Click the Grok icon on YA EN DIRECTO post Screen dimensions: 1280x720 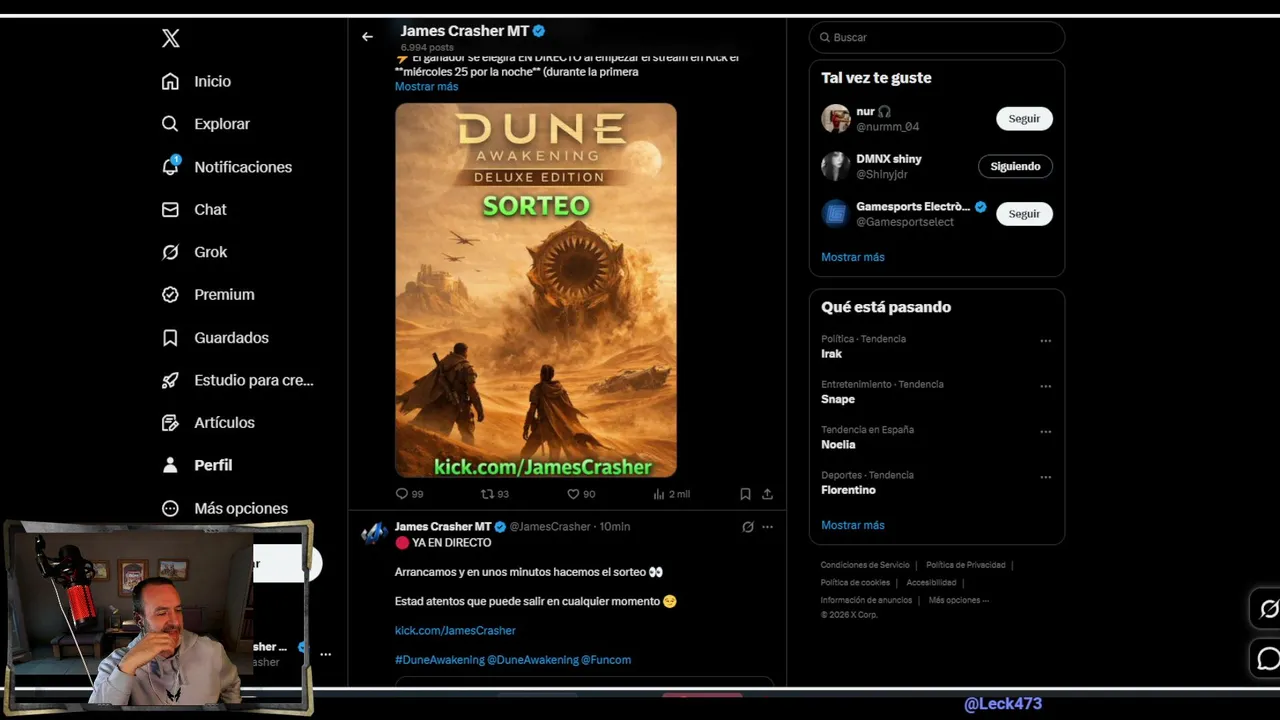point(747,527)
